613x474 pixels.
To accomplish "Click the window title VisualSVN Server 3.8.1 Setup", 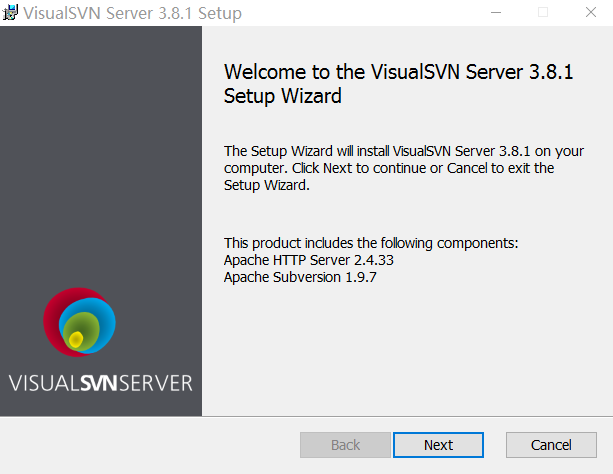I will pyautogui.click(x=132, y=13).
